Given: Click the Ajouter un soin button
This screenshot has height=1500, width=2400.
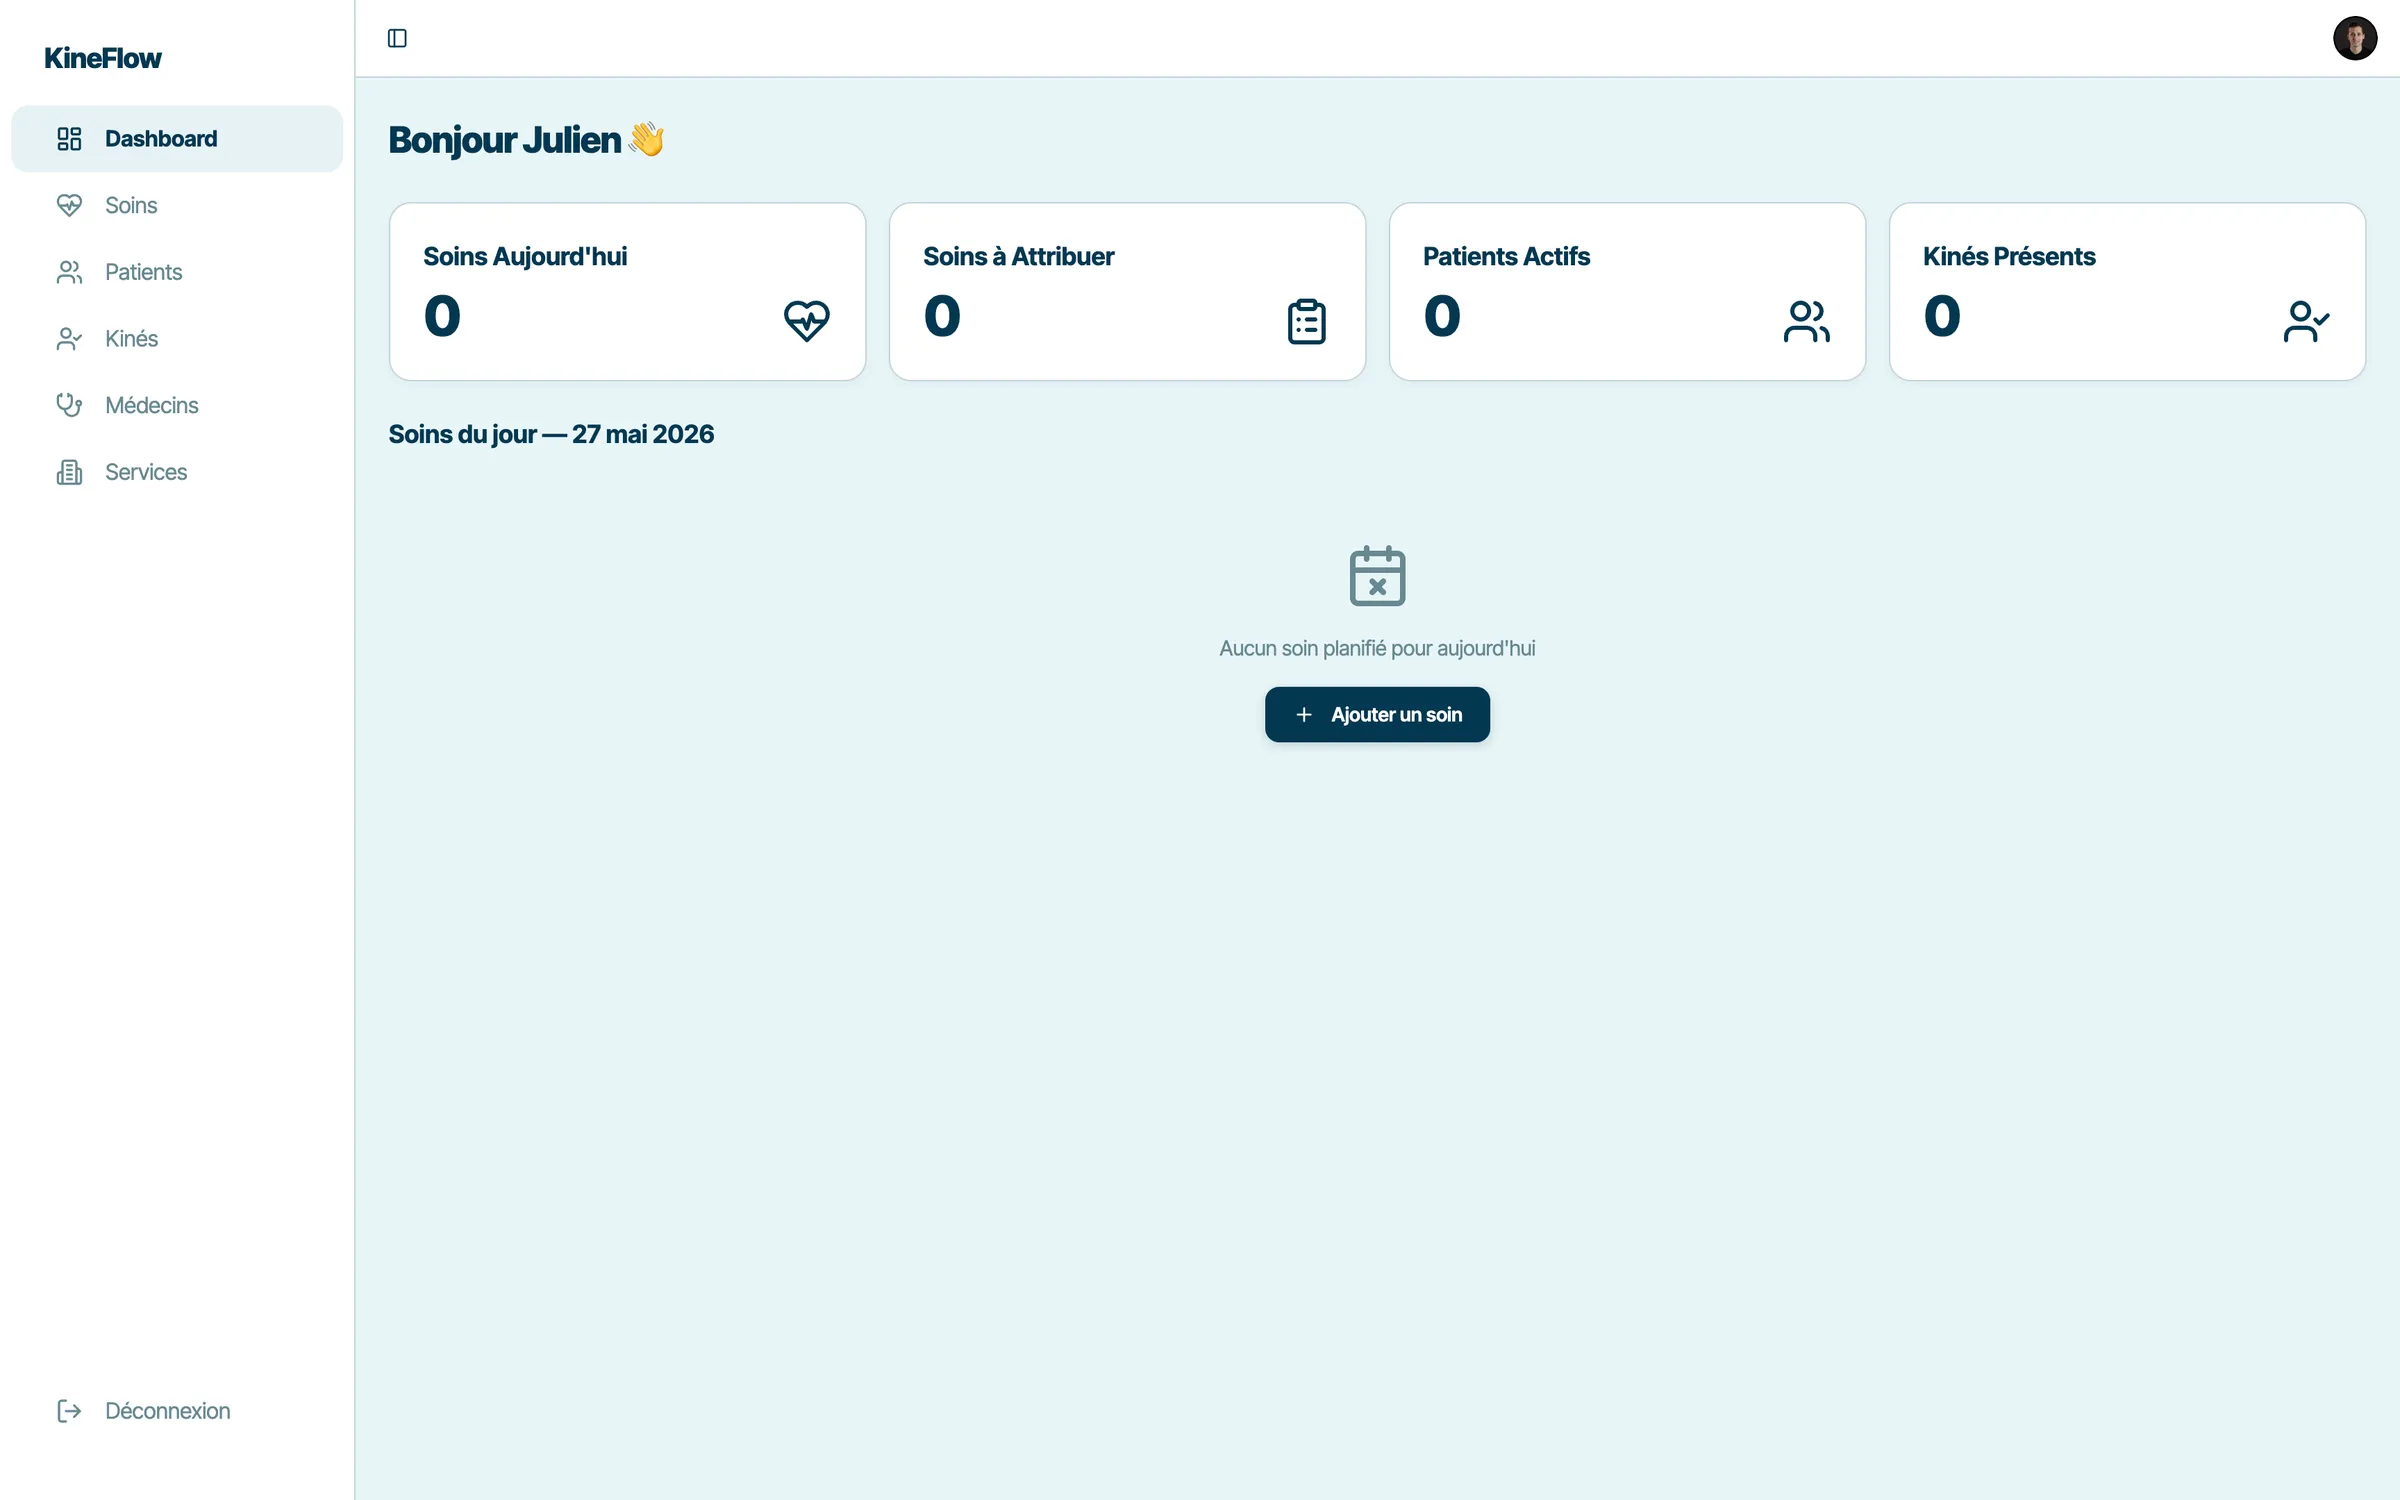Looking at the screenshot, I should [1377, 714].
